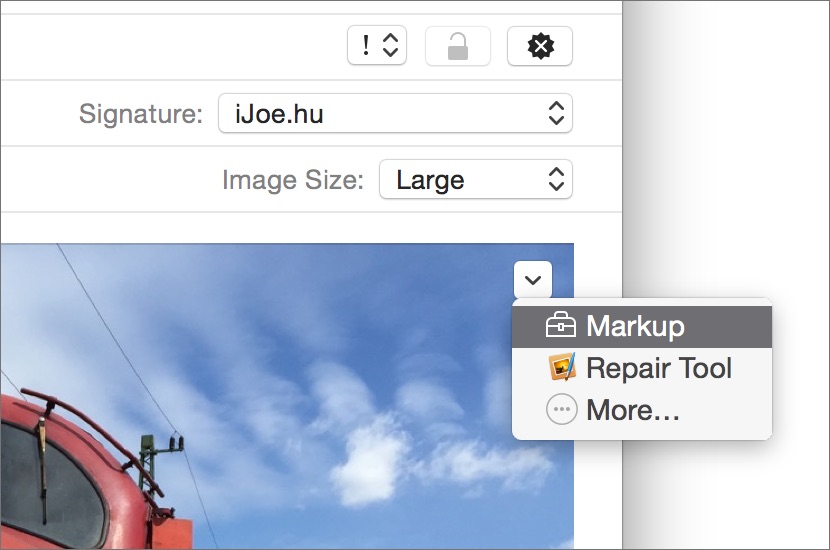Viewport: 830px width, 550px height.
Task: Choose Repair Tool from the menu
Action: (x=642, y=368)
